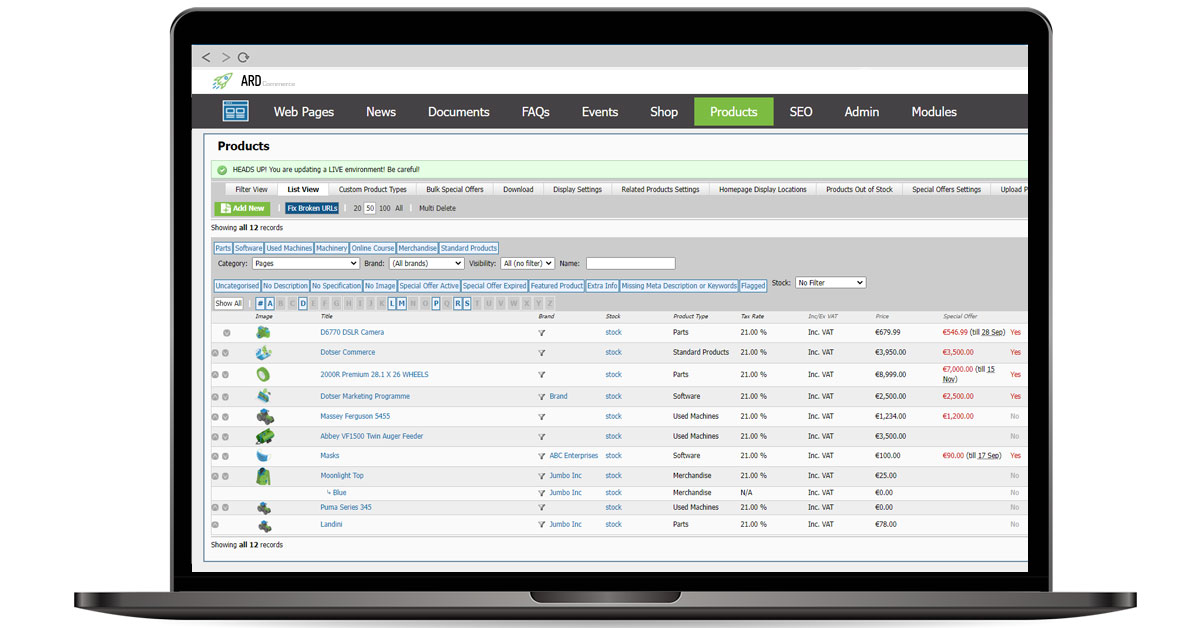Click the Name search input field
1200x628 pixels.
pyautogui.click(x=630, y=264)
